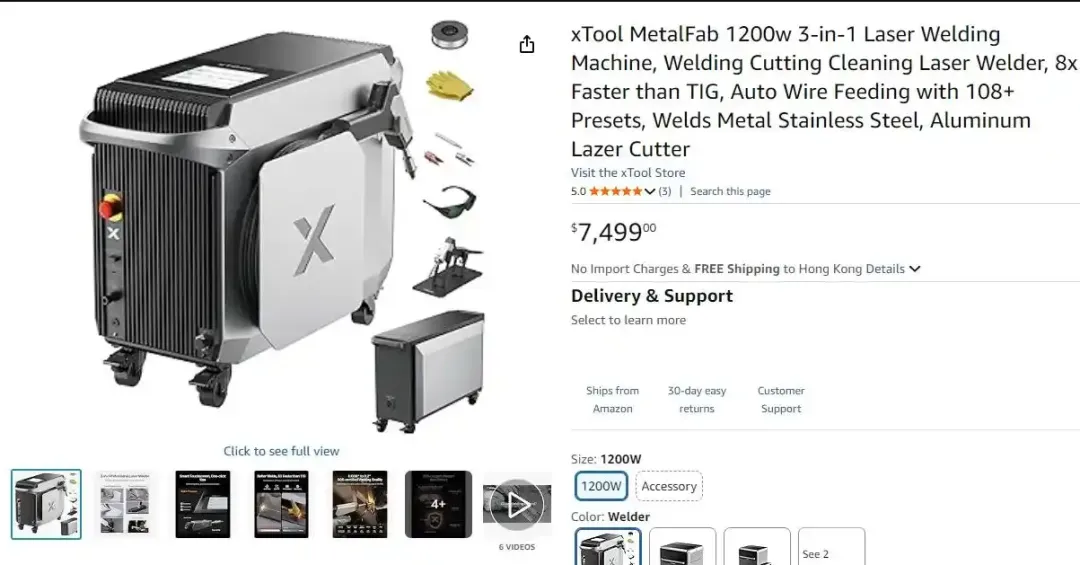
Task: Select the Welder color swatch
Action: 608,546
